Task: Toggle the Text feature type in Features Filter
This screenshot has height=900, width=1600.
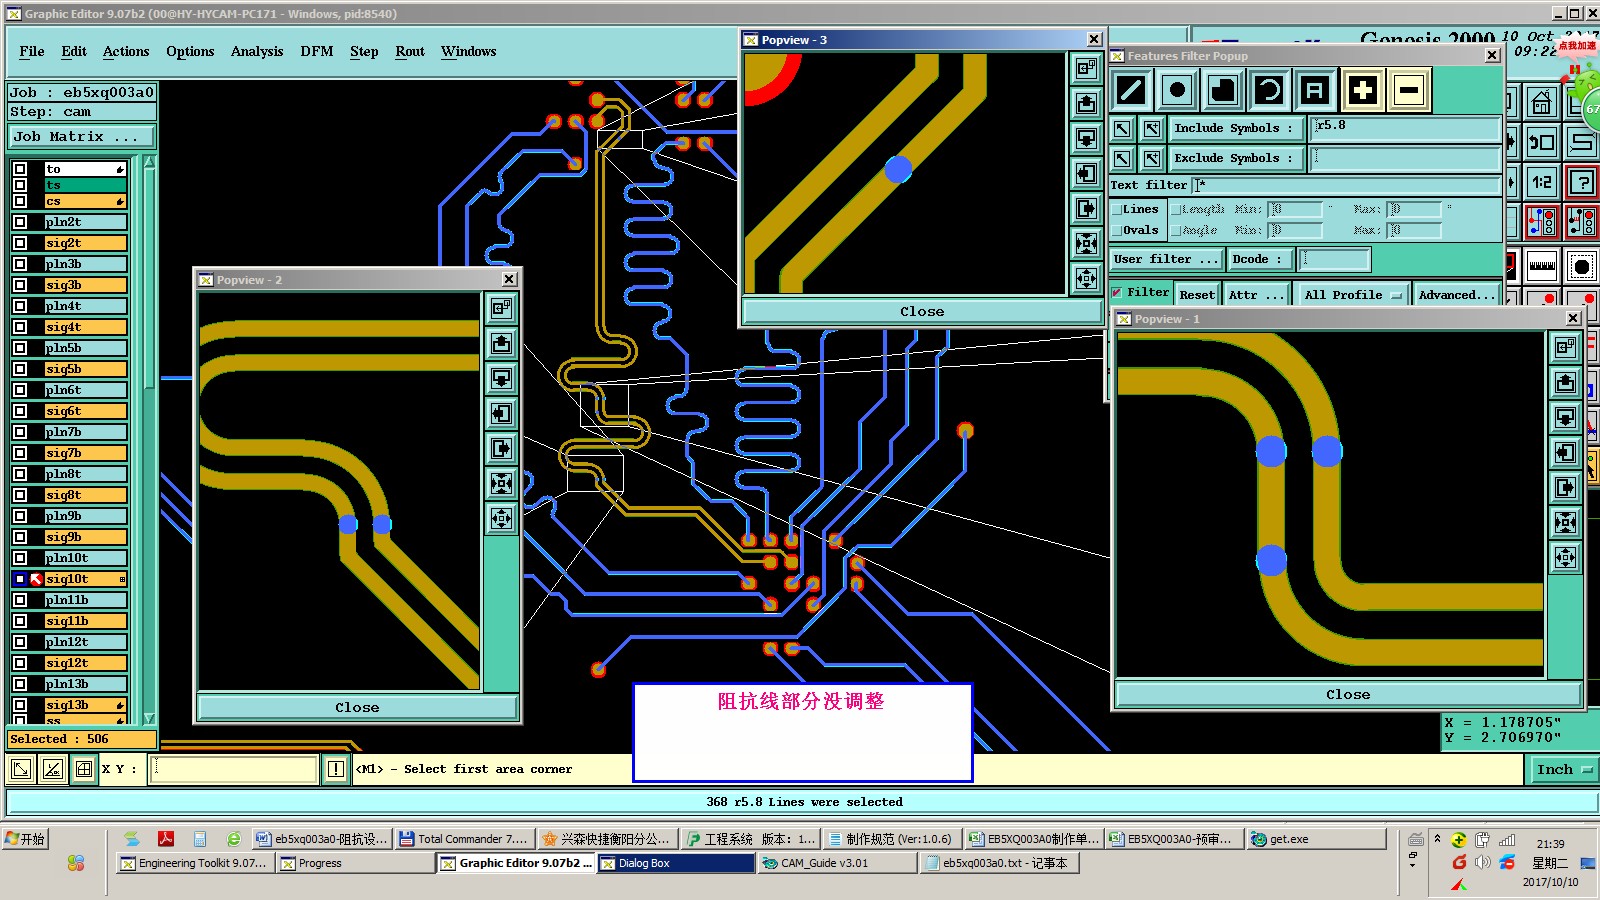Action: [1315, 91]
